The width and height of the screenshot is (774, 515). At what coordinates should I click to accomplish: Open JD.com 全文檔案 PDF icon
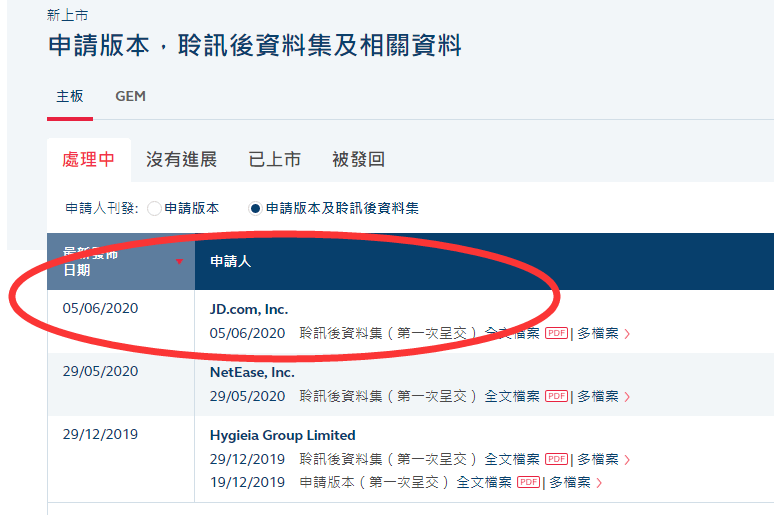[556, 333]
